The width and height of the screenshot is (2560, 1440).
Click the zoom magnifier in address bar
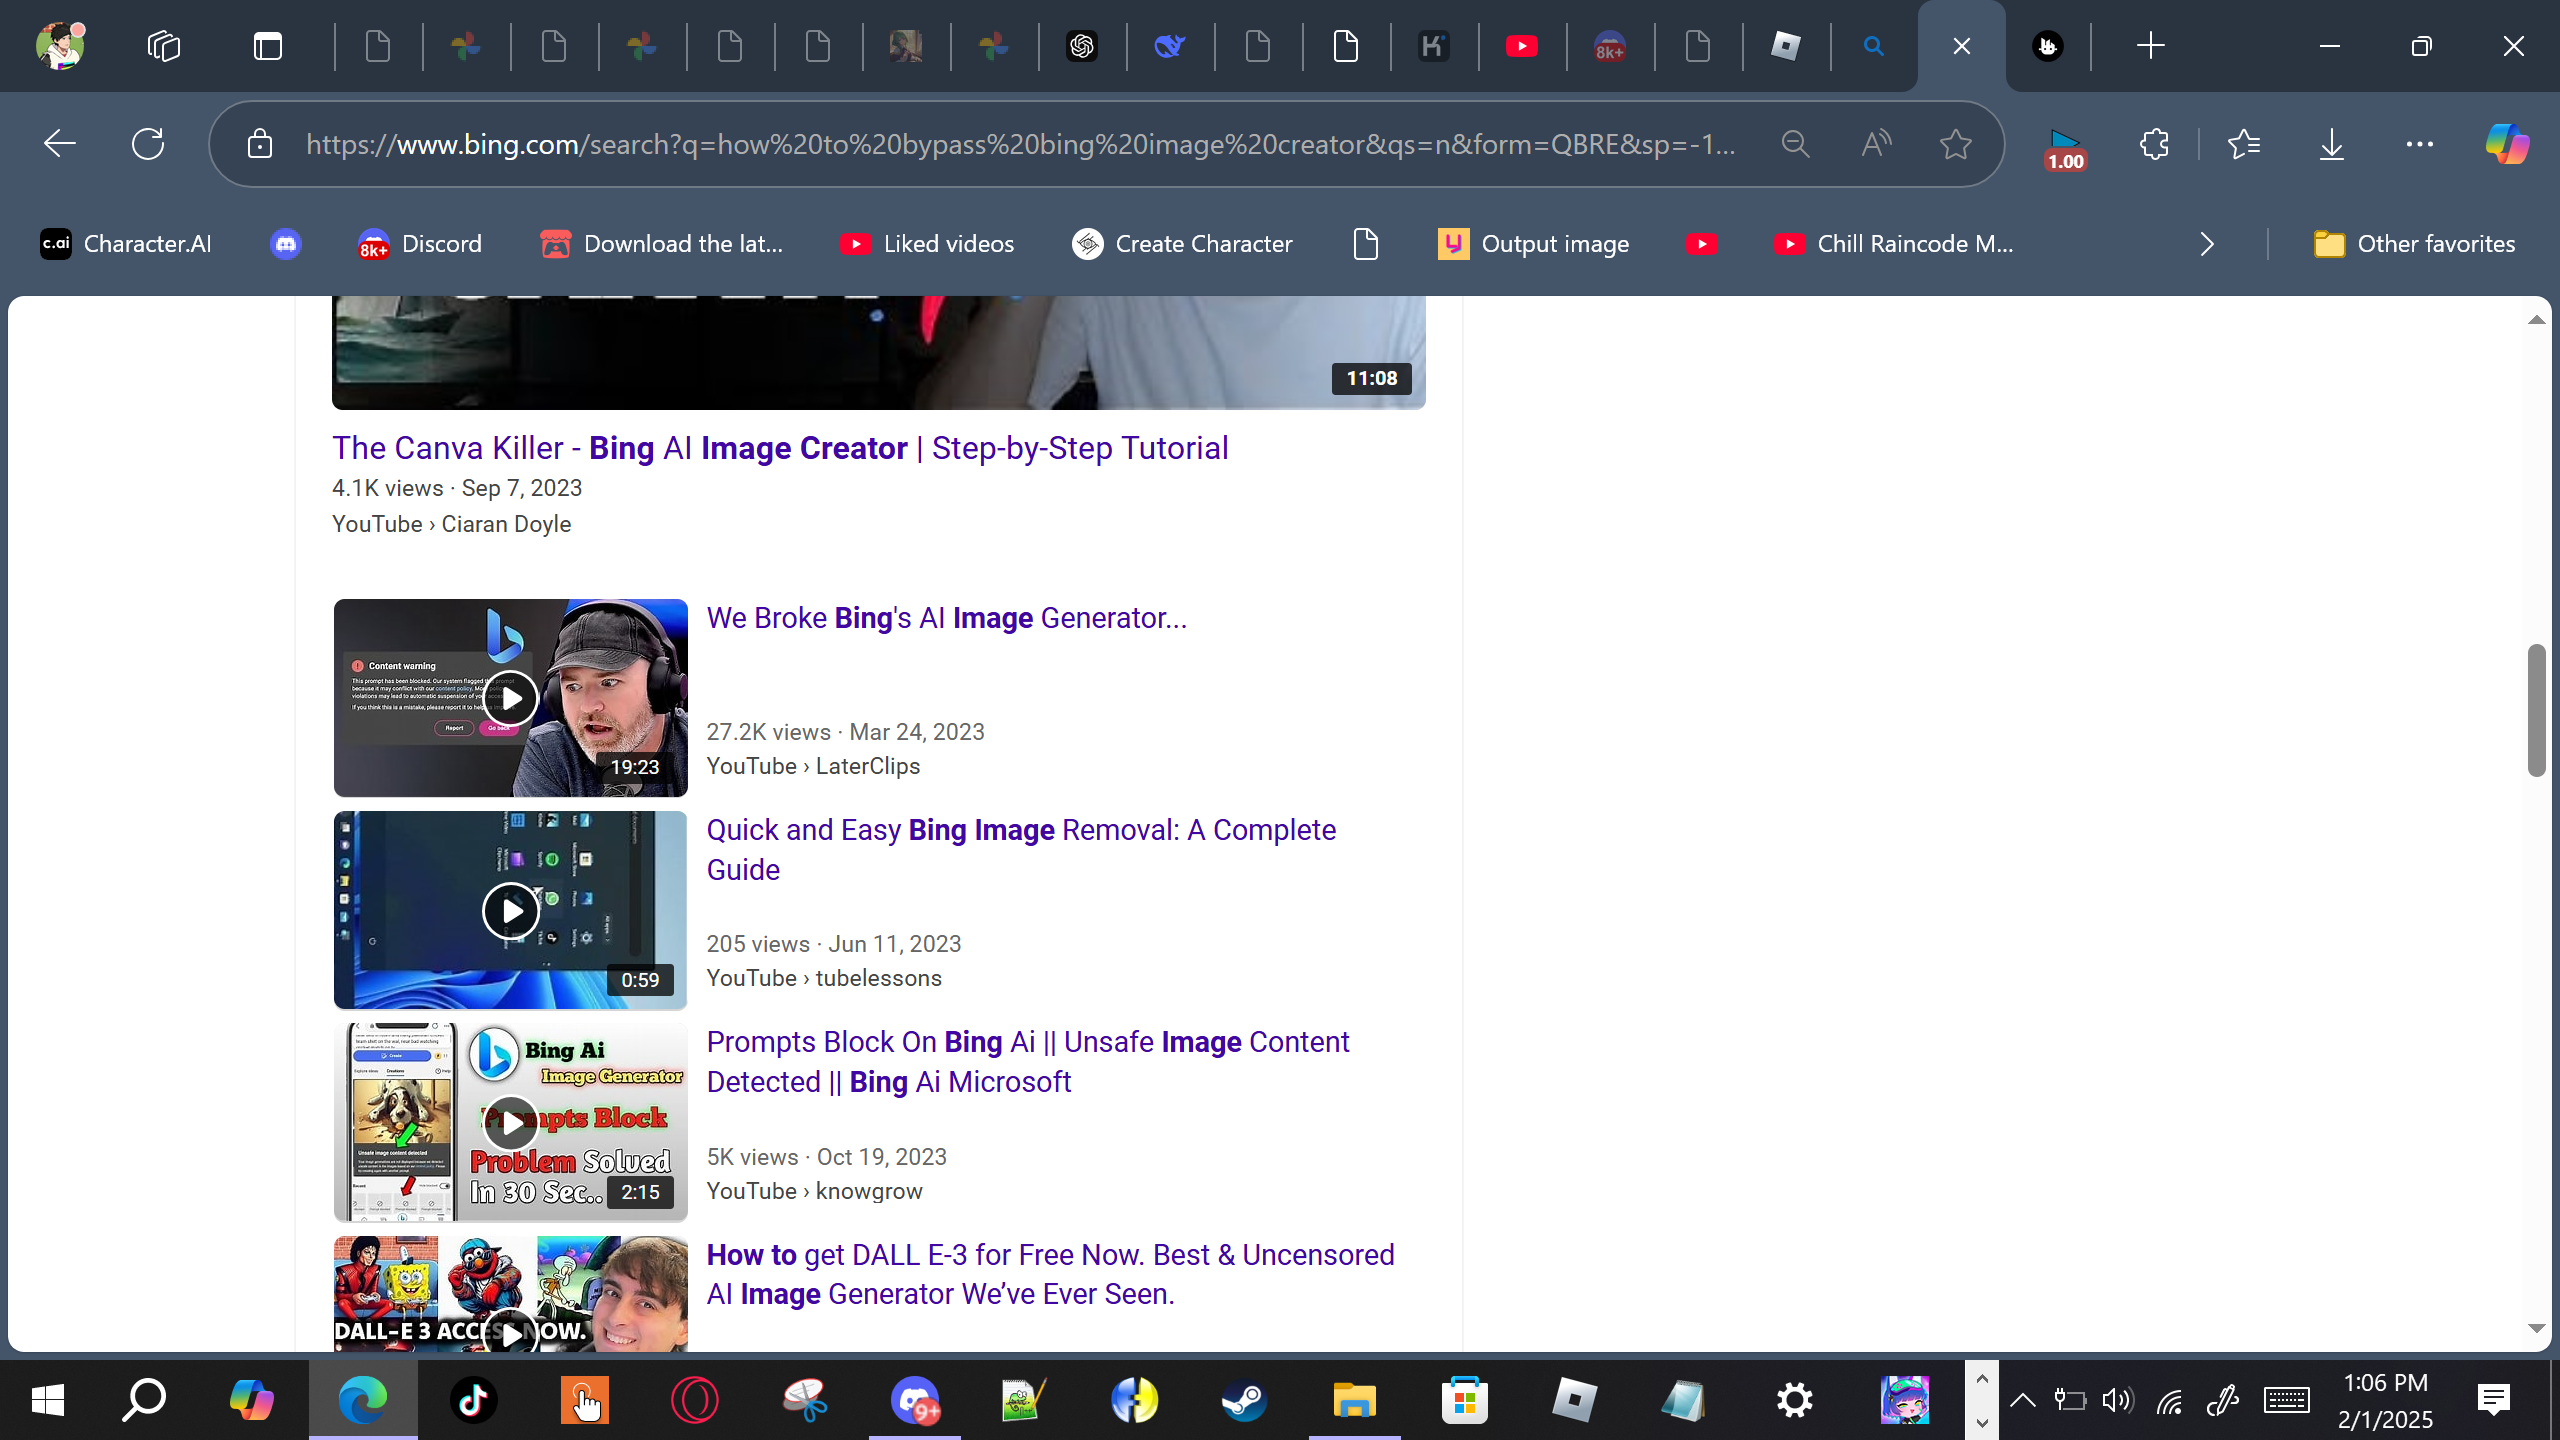[1795, 144]
